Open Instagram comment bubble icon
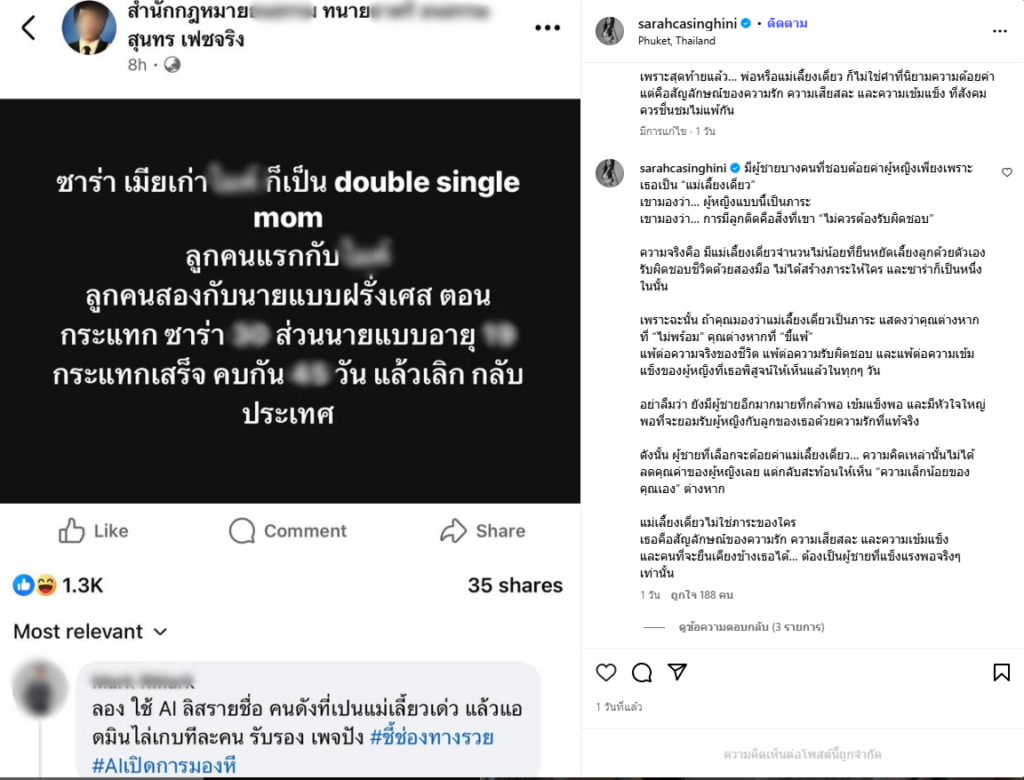This screenshot has height=780, width=1024. click(x=642, y=672)
